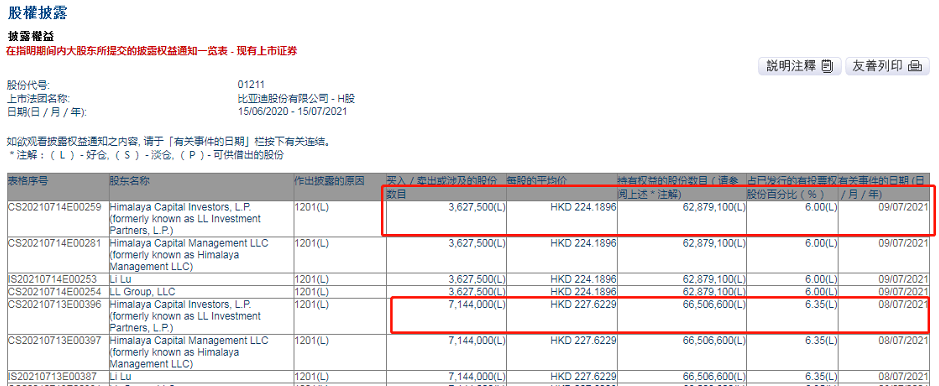Select the 股權披露 page heading
The height and width of the screenshot is (386, 939).
(38, 12)
